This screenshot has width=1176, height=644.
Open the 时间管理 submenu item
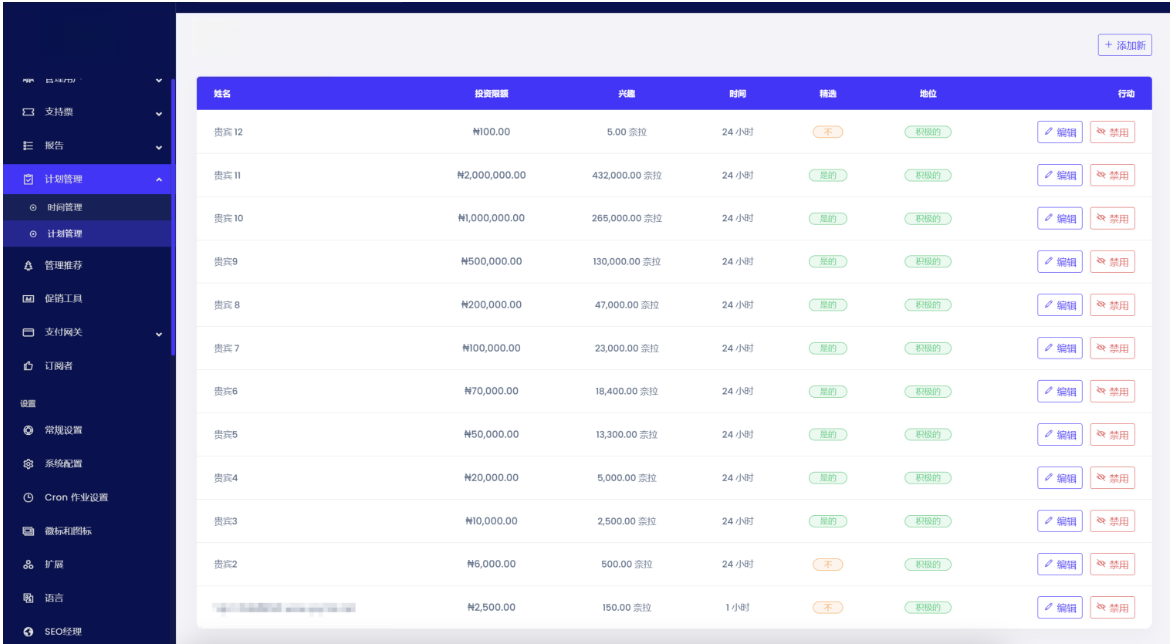point(87,208)
